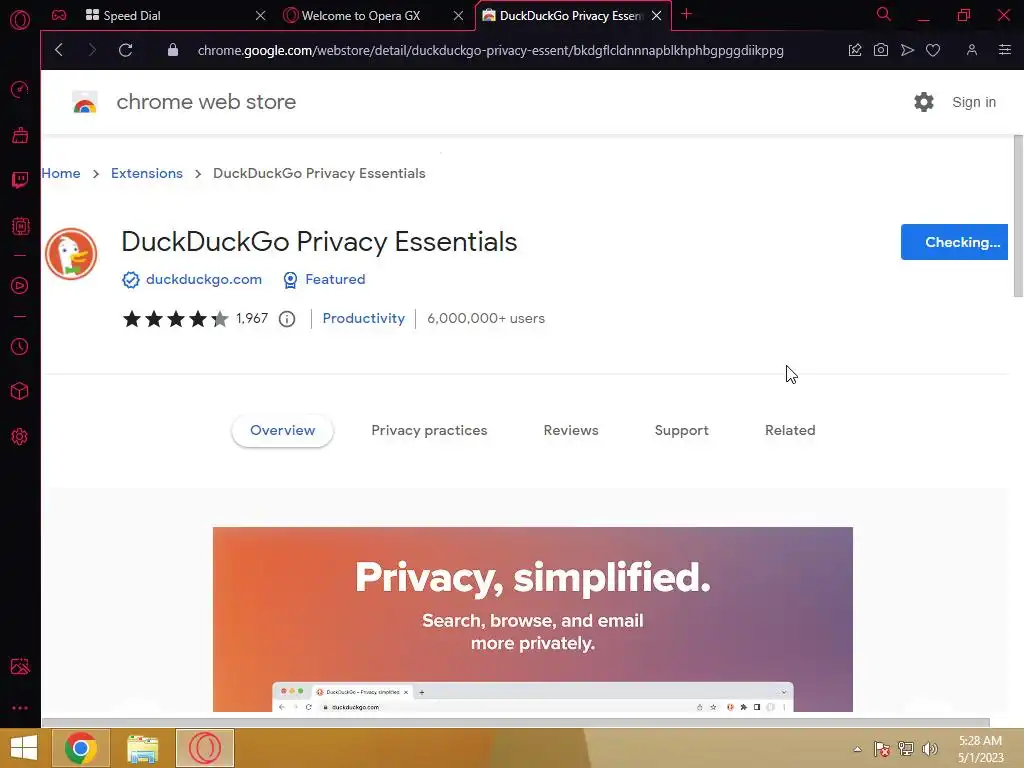Take a snapshot with camera icon

[x=880, y=50]
